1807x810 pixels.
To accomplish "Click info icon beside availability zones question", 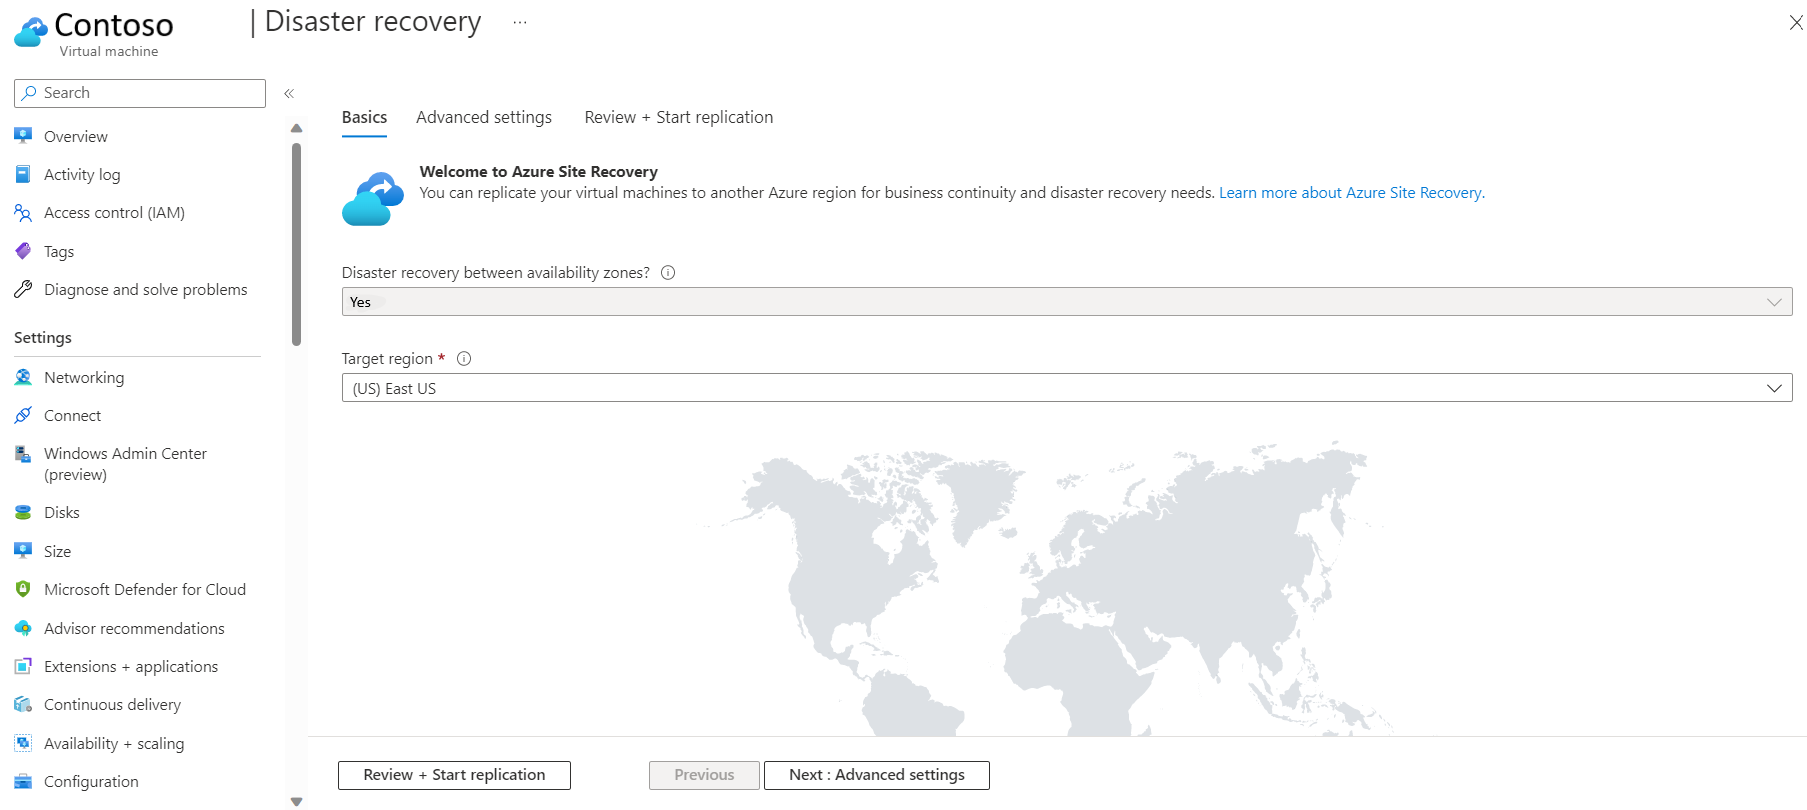I will point(668,273).
